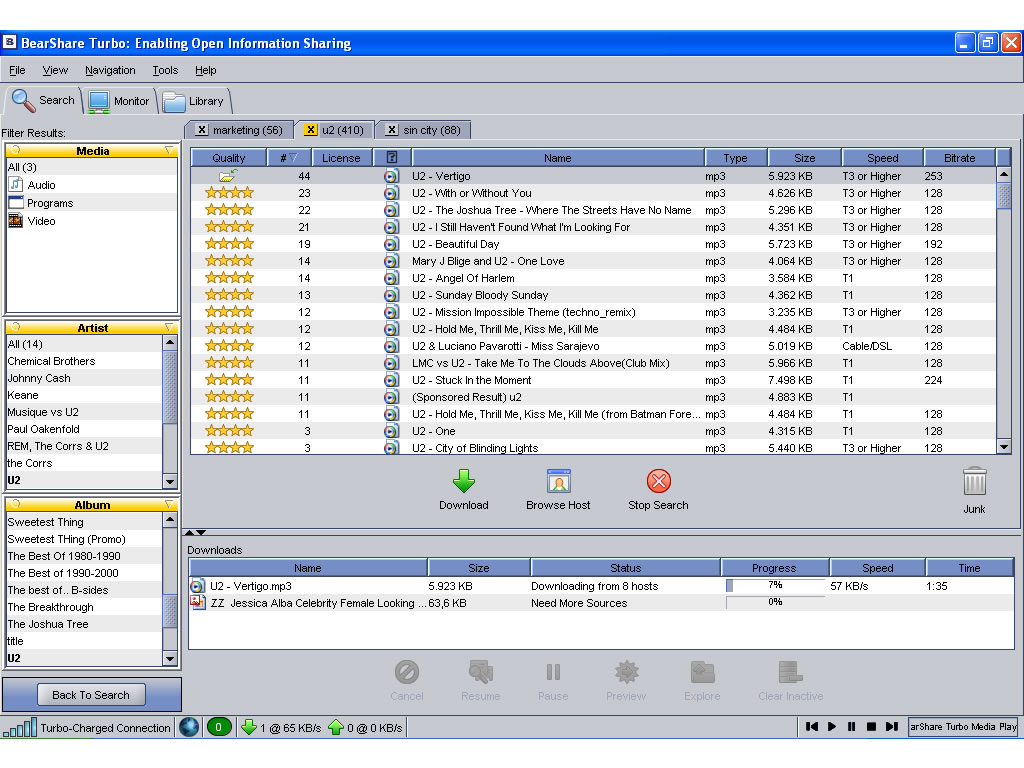Send selected result to Junk

[x=974, y=490]
